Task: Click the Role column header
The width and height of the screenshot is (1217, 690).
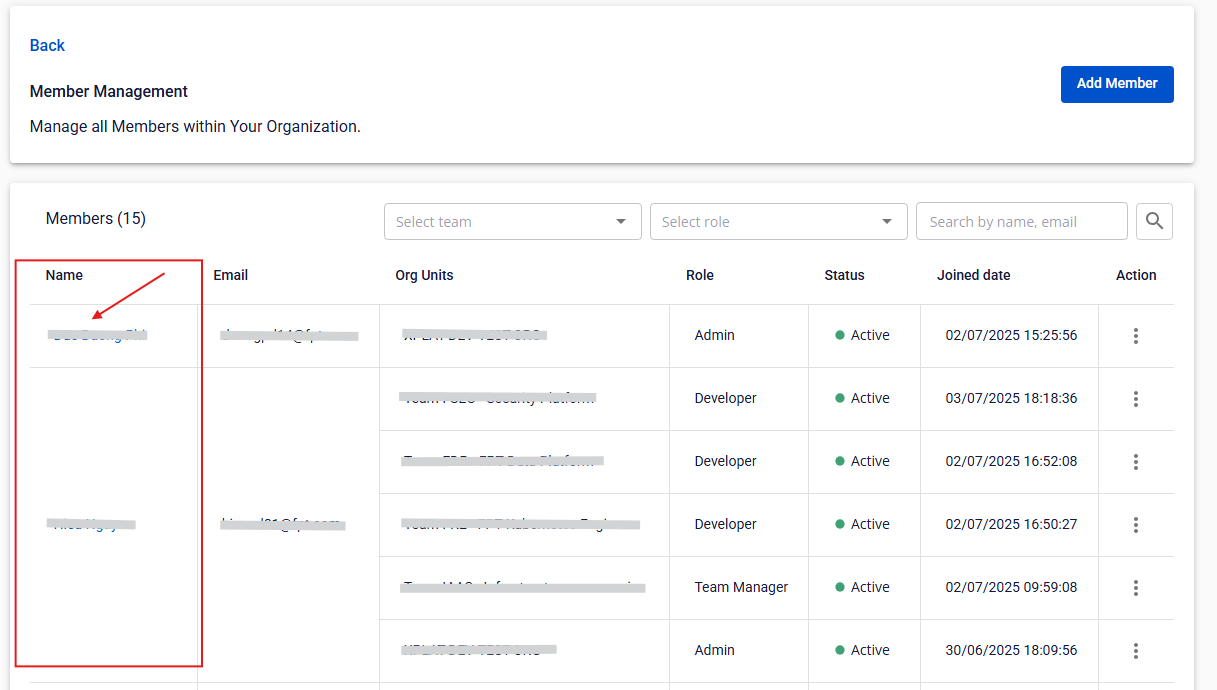Action: pos(699,275)
